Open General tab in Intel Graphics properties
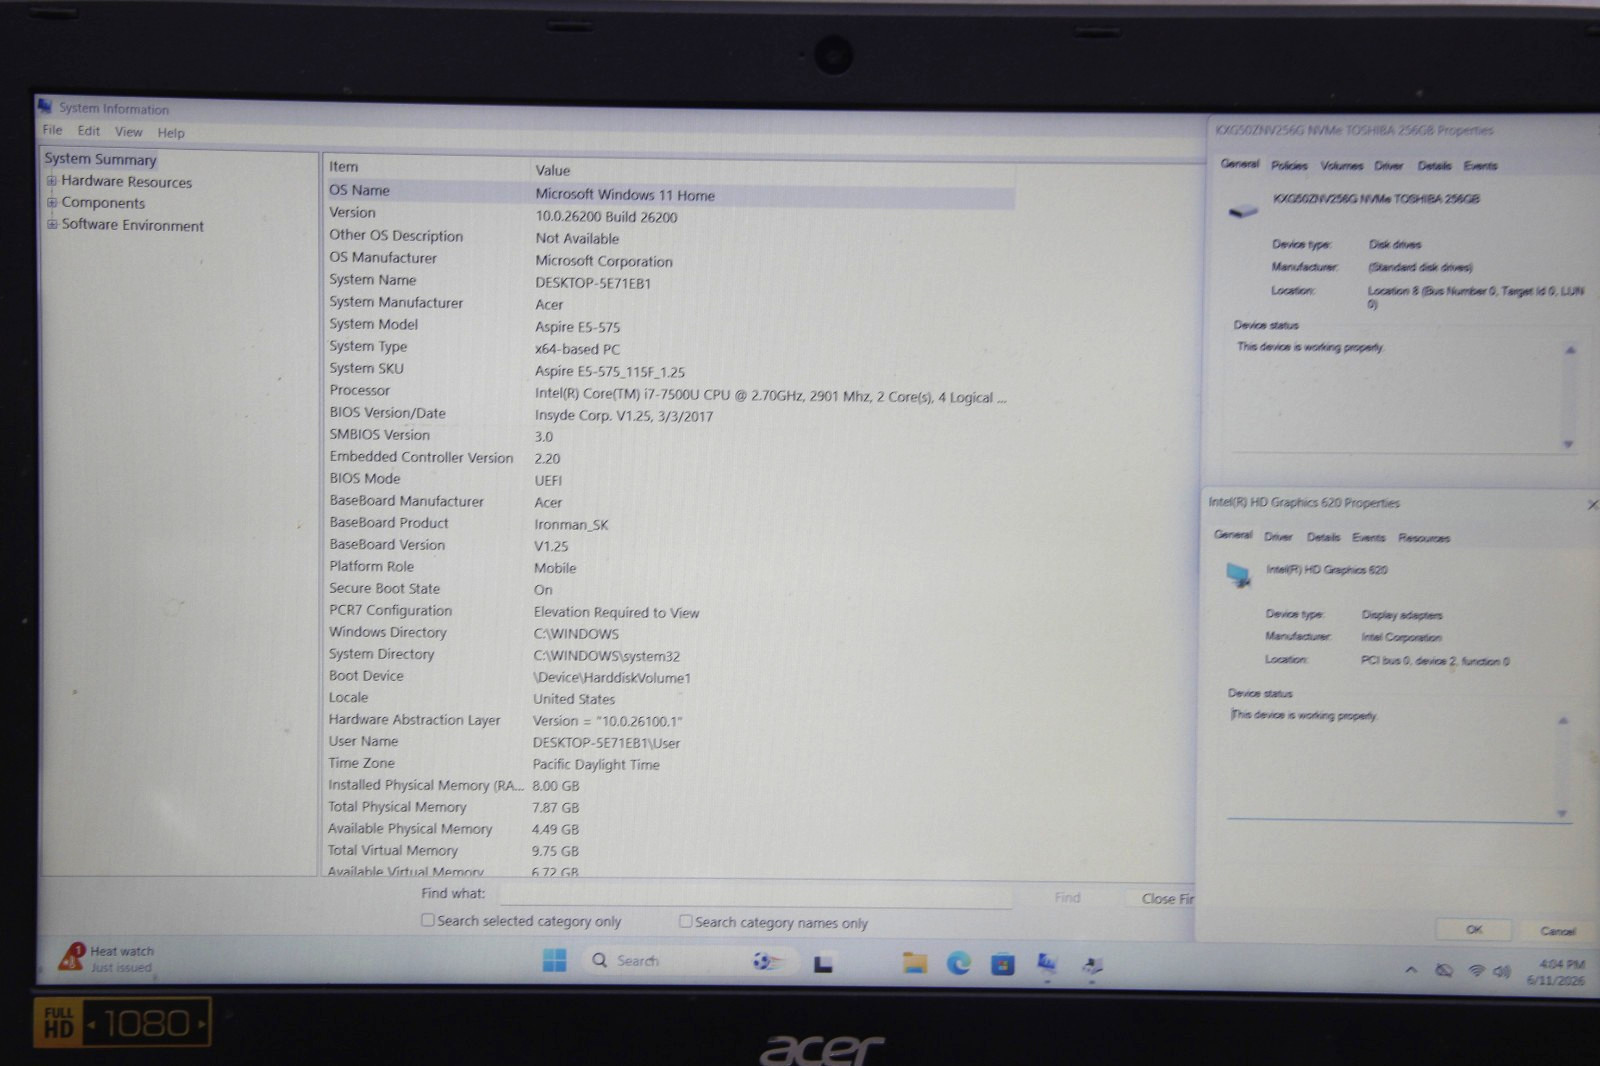Image resolution: width=1600 pixels, height=1066 pixels. tap(1232, 535)
